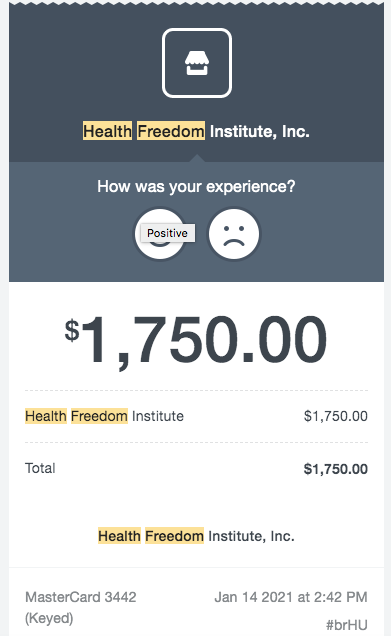Screen dimensions: 391x636
Task: Open Health Freedom Institute, Inc. header title
Action: [196, 131]
